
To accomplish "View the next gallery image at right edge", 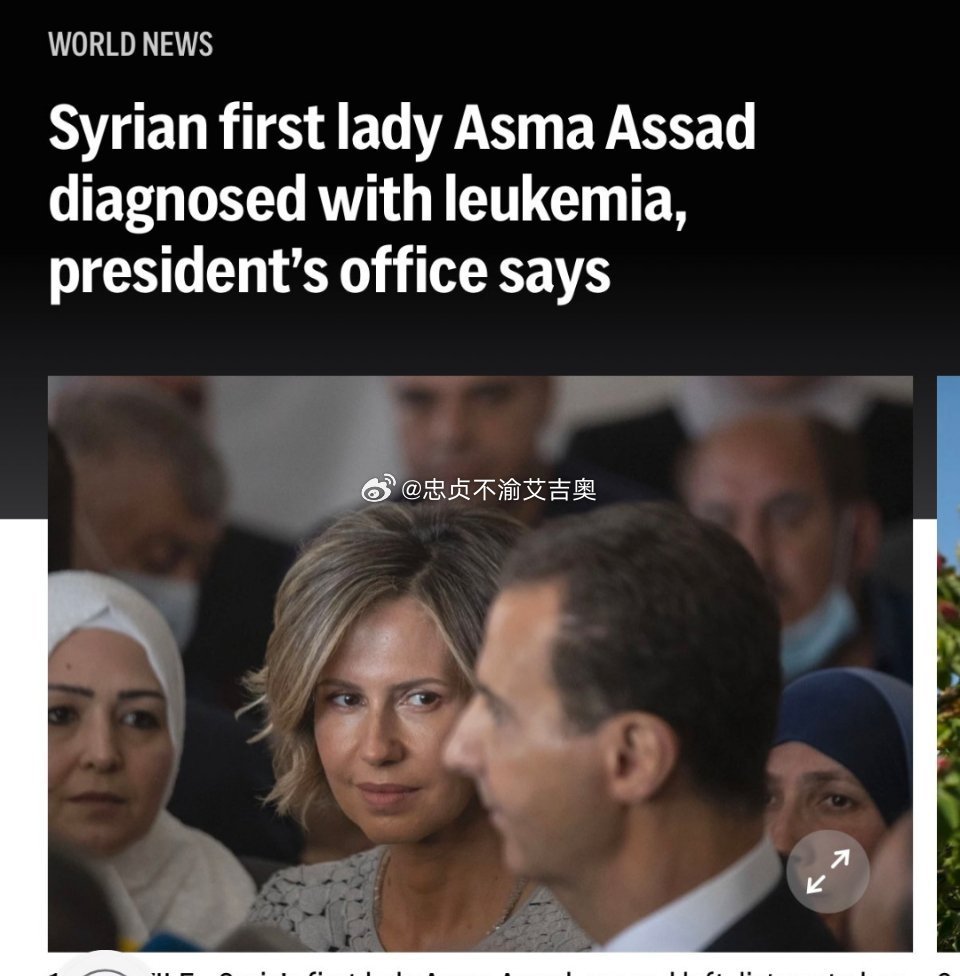I will click(948, 663).
